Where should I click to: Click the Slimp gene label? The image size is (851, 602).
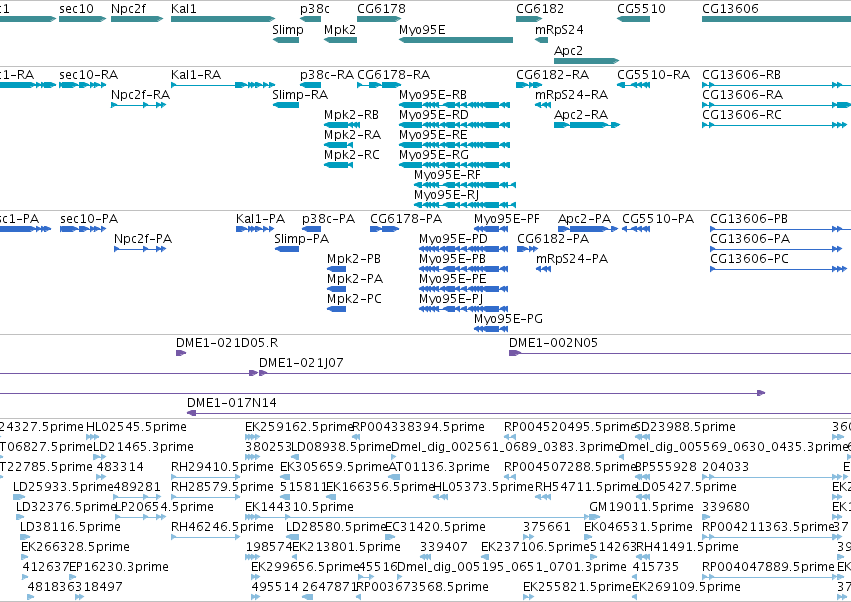(288, 29)
